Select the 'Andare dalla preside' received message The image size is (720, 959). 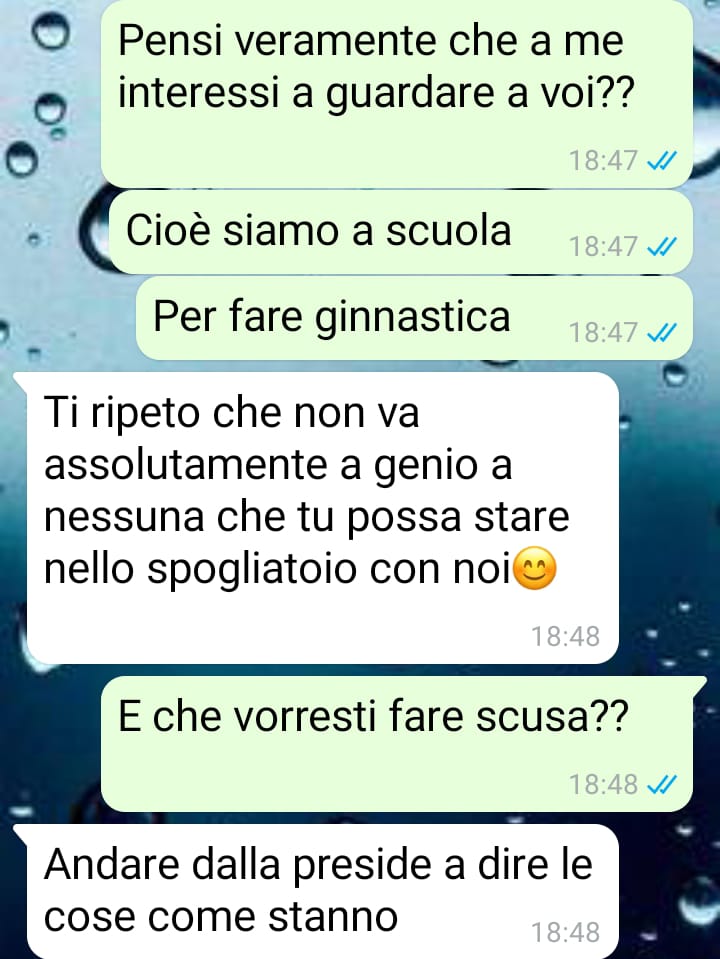click(322, 892)
